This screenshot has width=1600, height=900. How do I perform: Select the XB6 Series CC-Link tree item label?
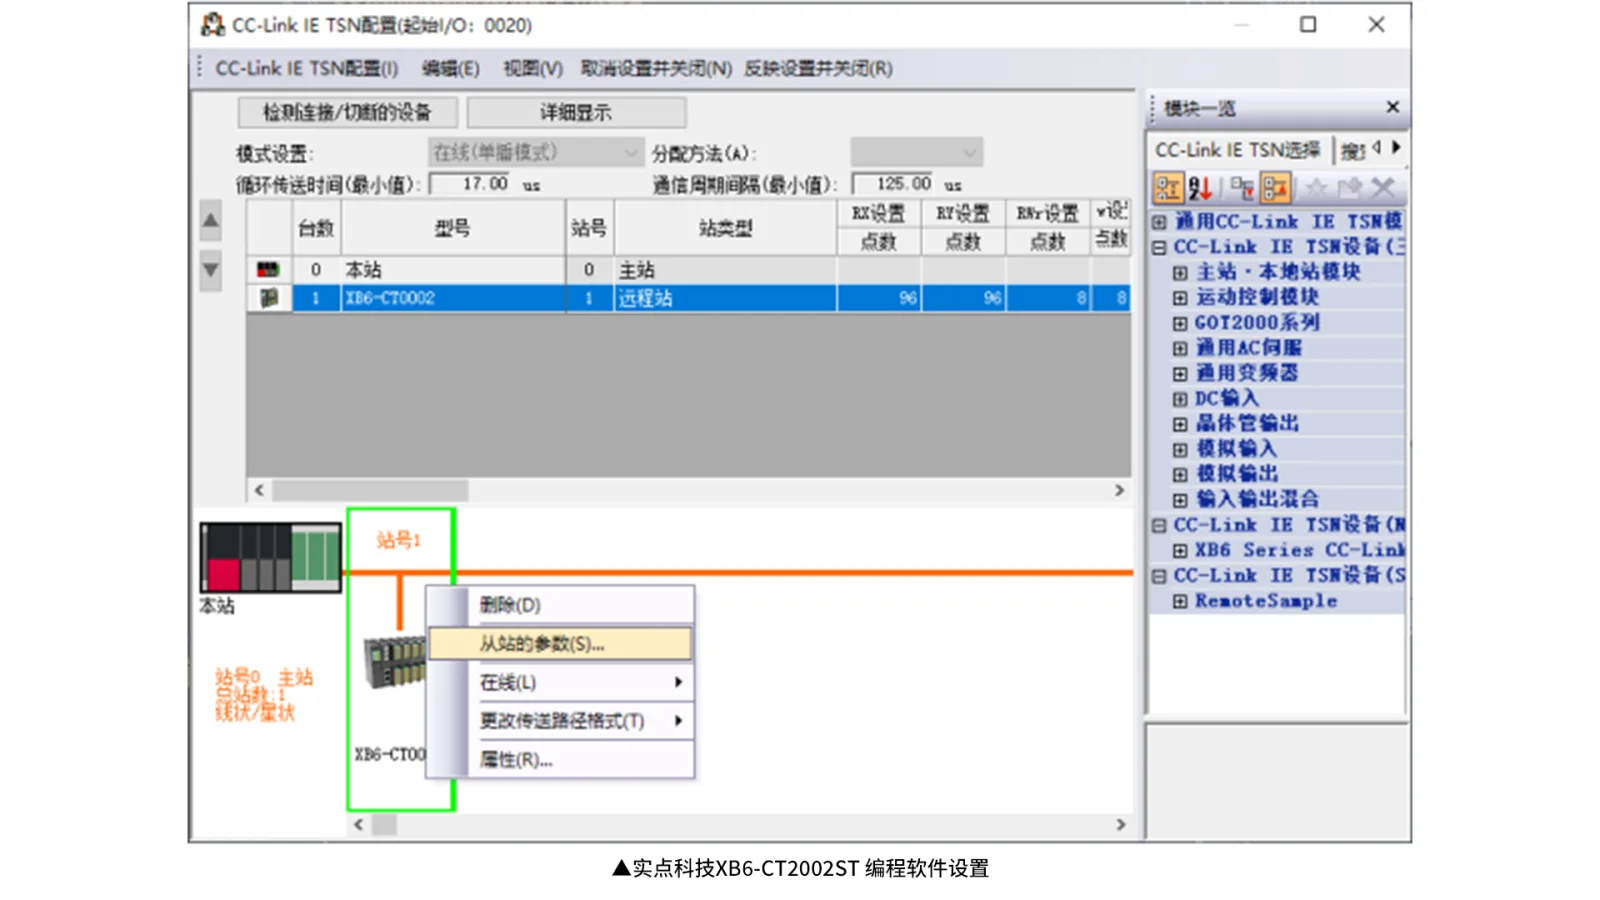pyautogui.click(x=1299, y=550)
